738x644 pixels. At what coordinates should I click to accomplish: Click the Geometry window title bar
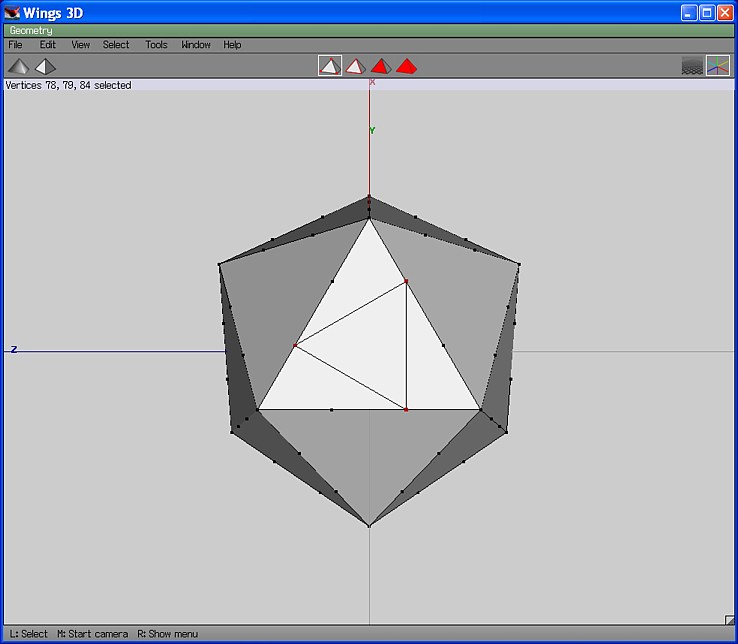click(x=369, y=31)
